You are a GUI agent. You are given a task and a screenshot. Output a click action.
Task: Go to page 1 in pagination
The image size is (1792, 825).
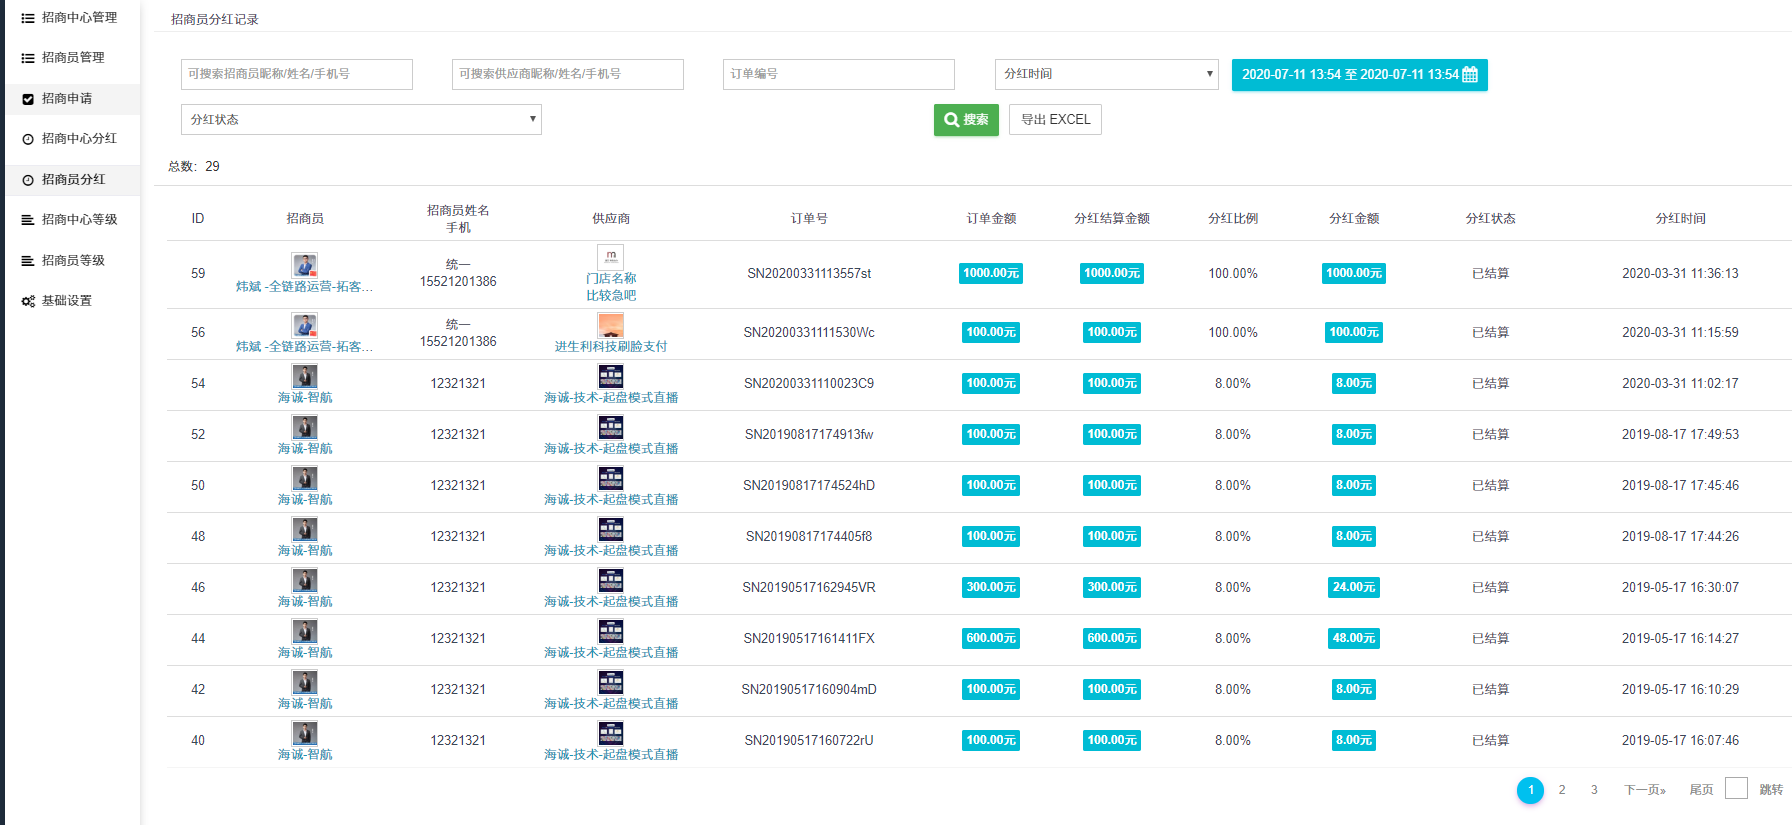coord(1530,790)
